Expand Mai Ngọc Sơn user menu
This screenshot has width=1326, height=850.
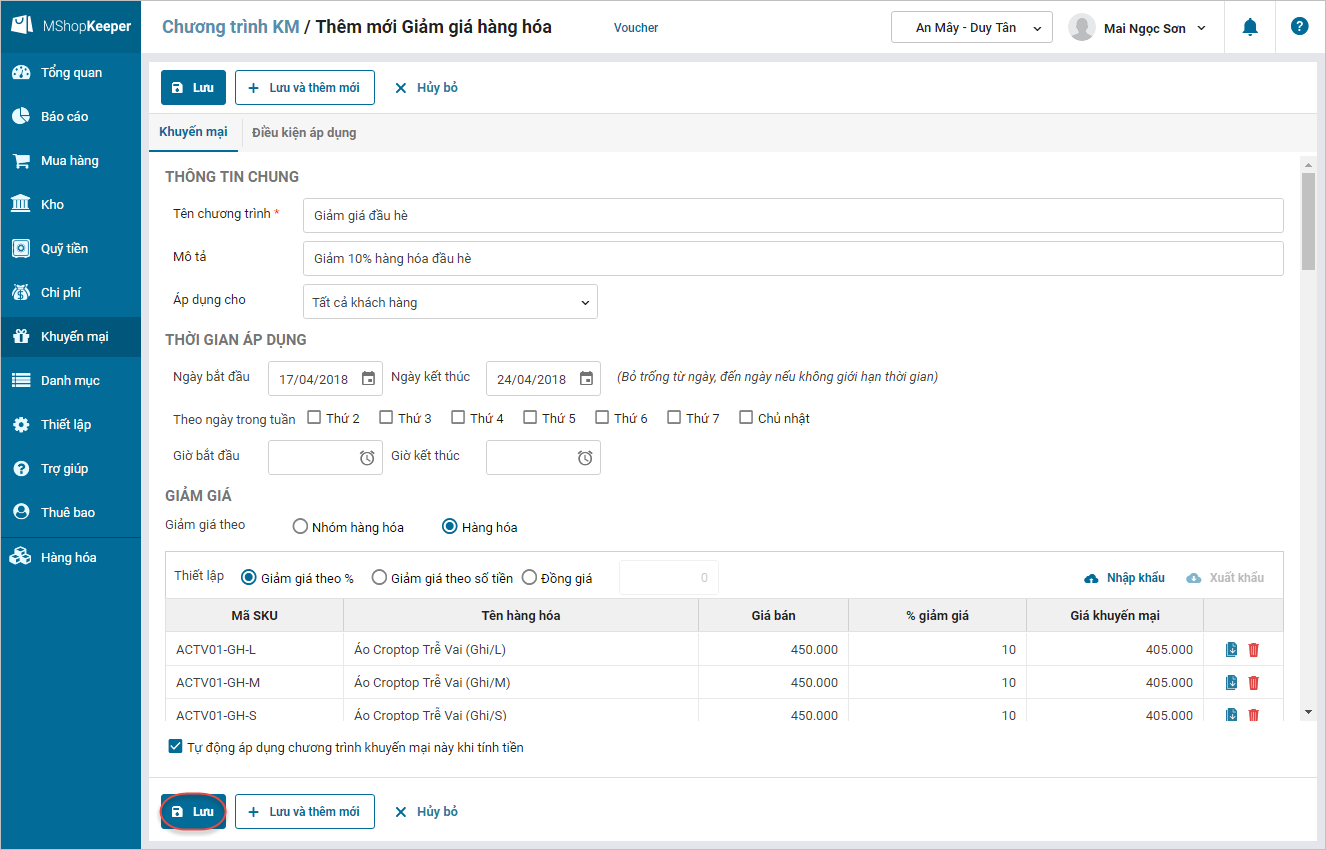click(x=1138, y=28)
